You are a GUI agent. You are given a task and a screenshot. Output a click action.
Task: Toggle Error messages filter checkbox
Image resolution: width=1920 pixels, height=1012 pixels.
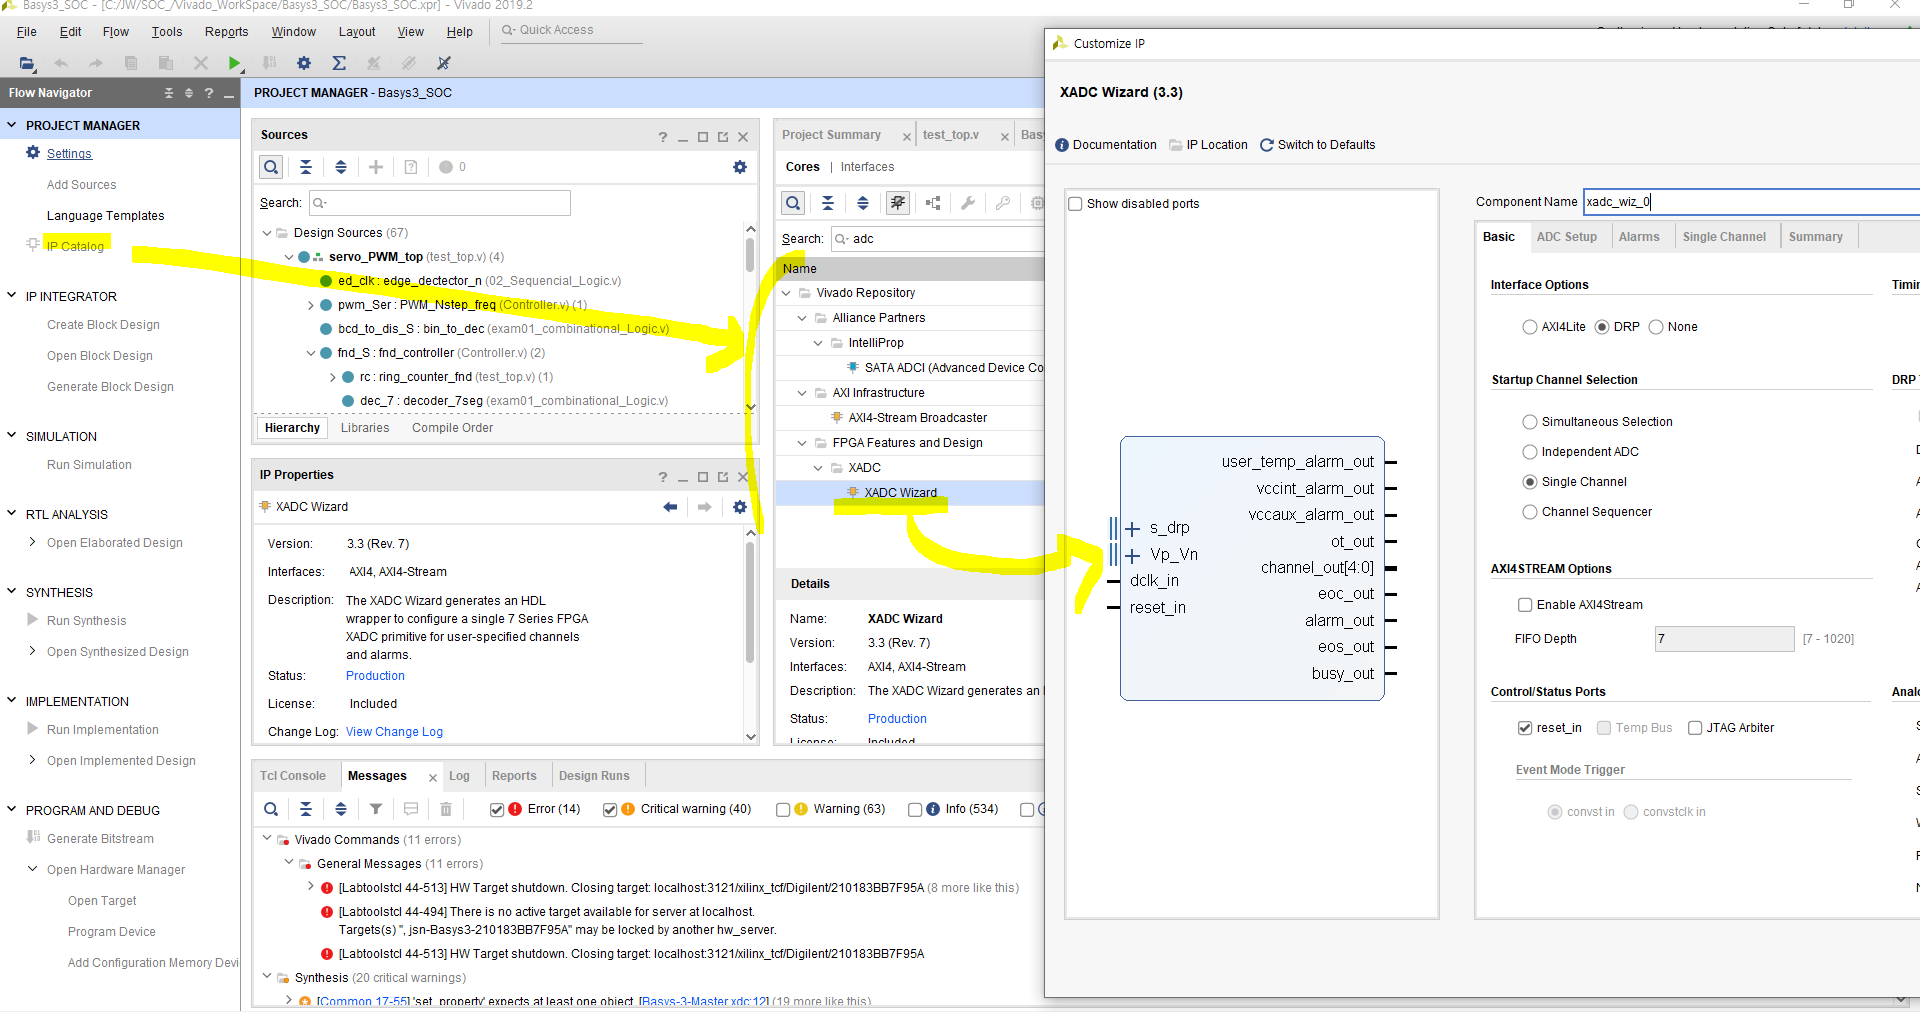(497, 810)
